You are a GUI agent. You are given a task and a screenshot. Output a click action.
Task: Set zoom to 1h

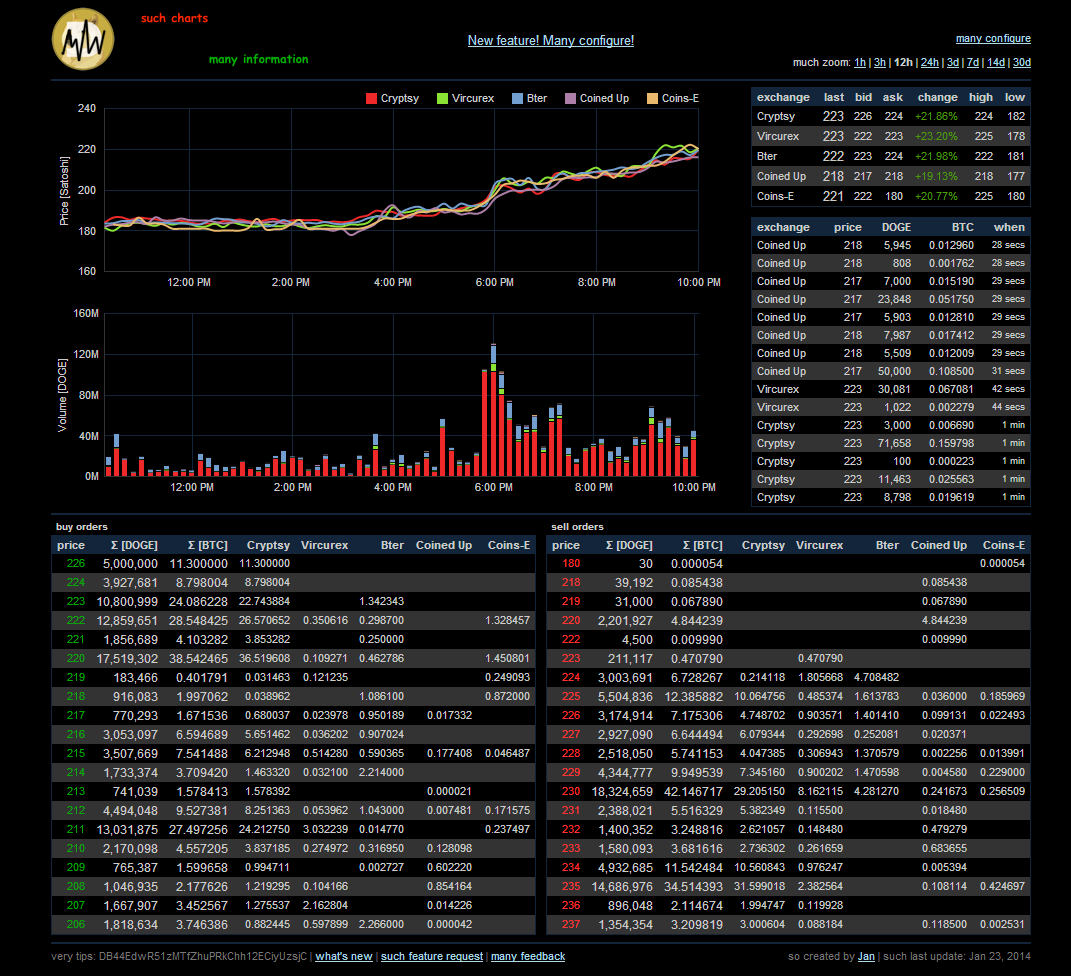(x=859, y=62)
